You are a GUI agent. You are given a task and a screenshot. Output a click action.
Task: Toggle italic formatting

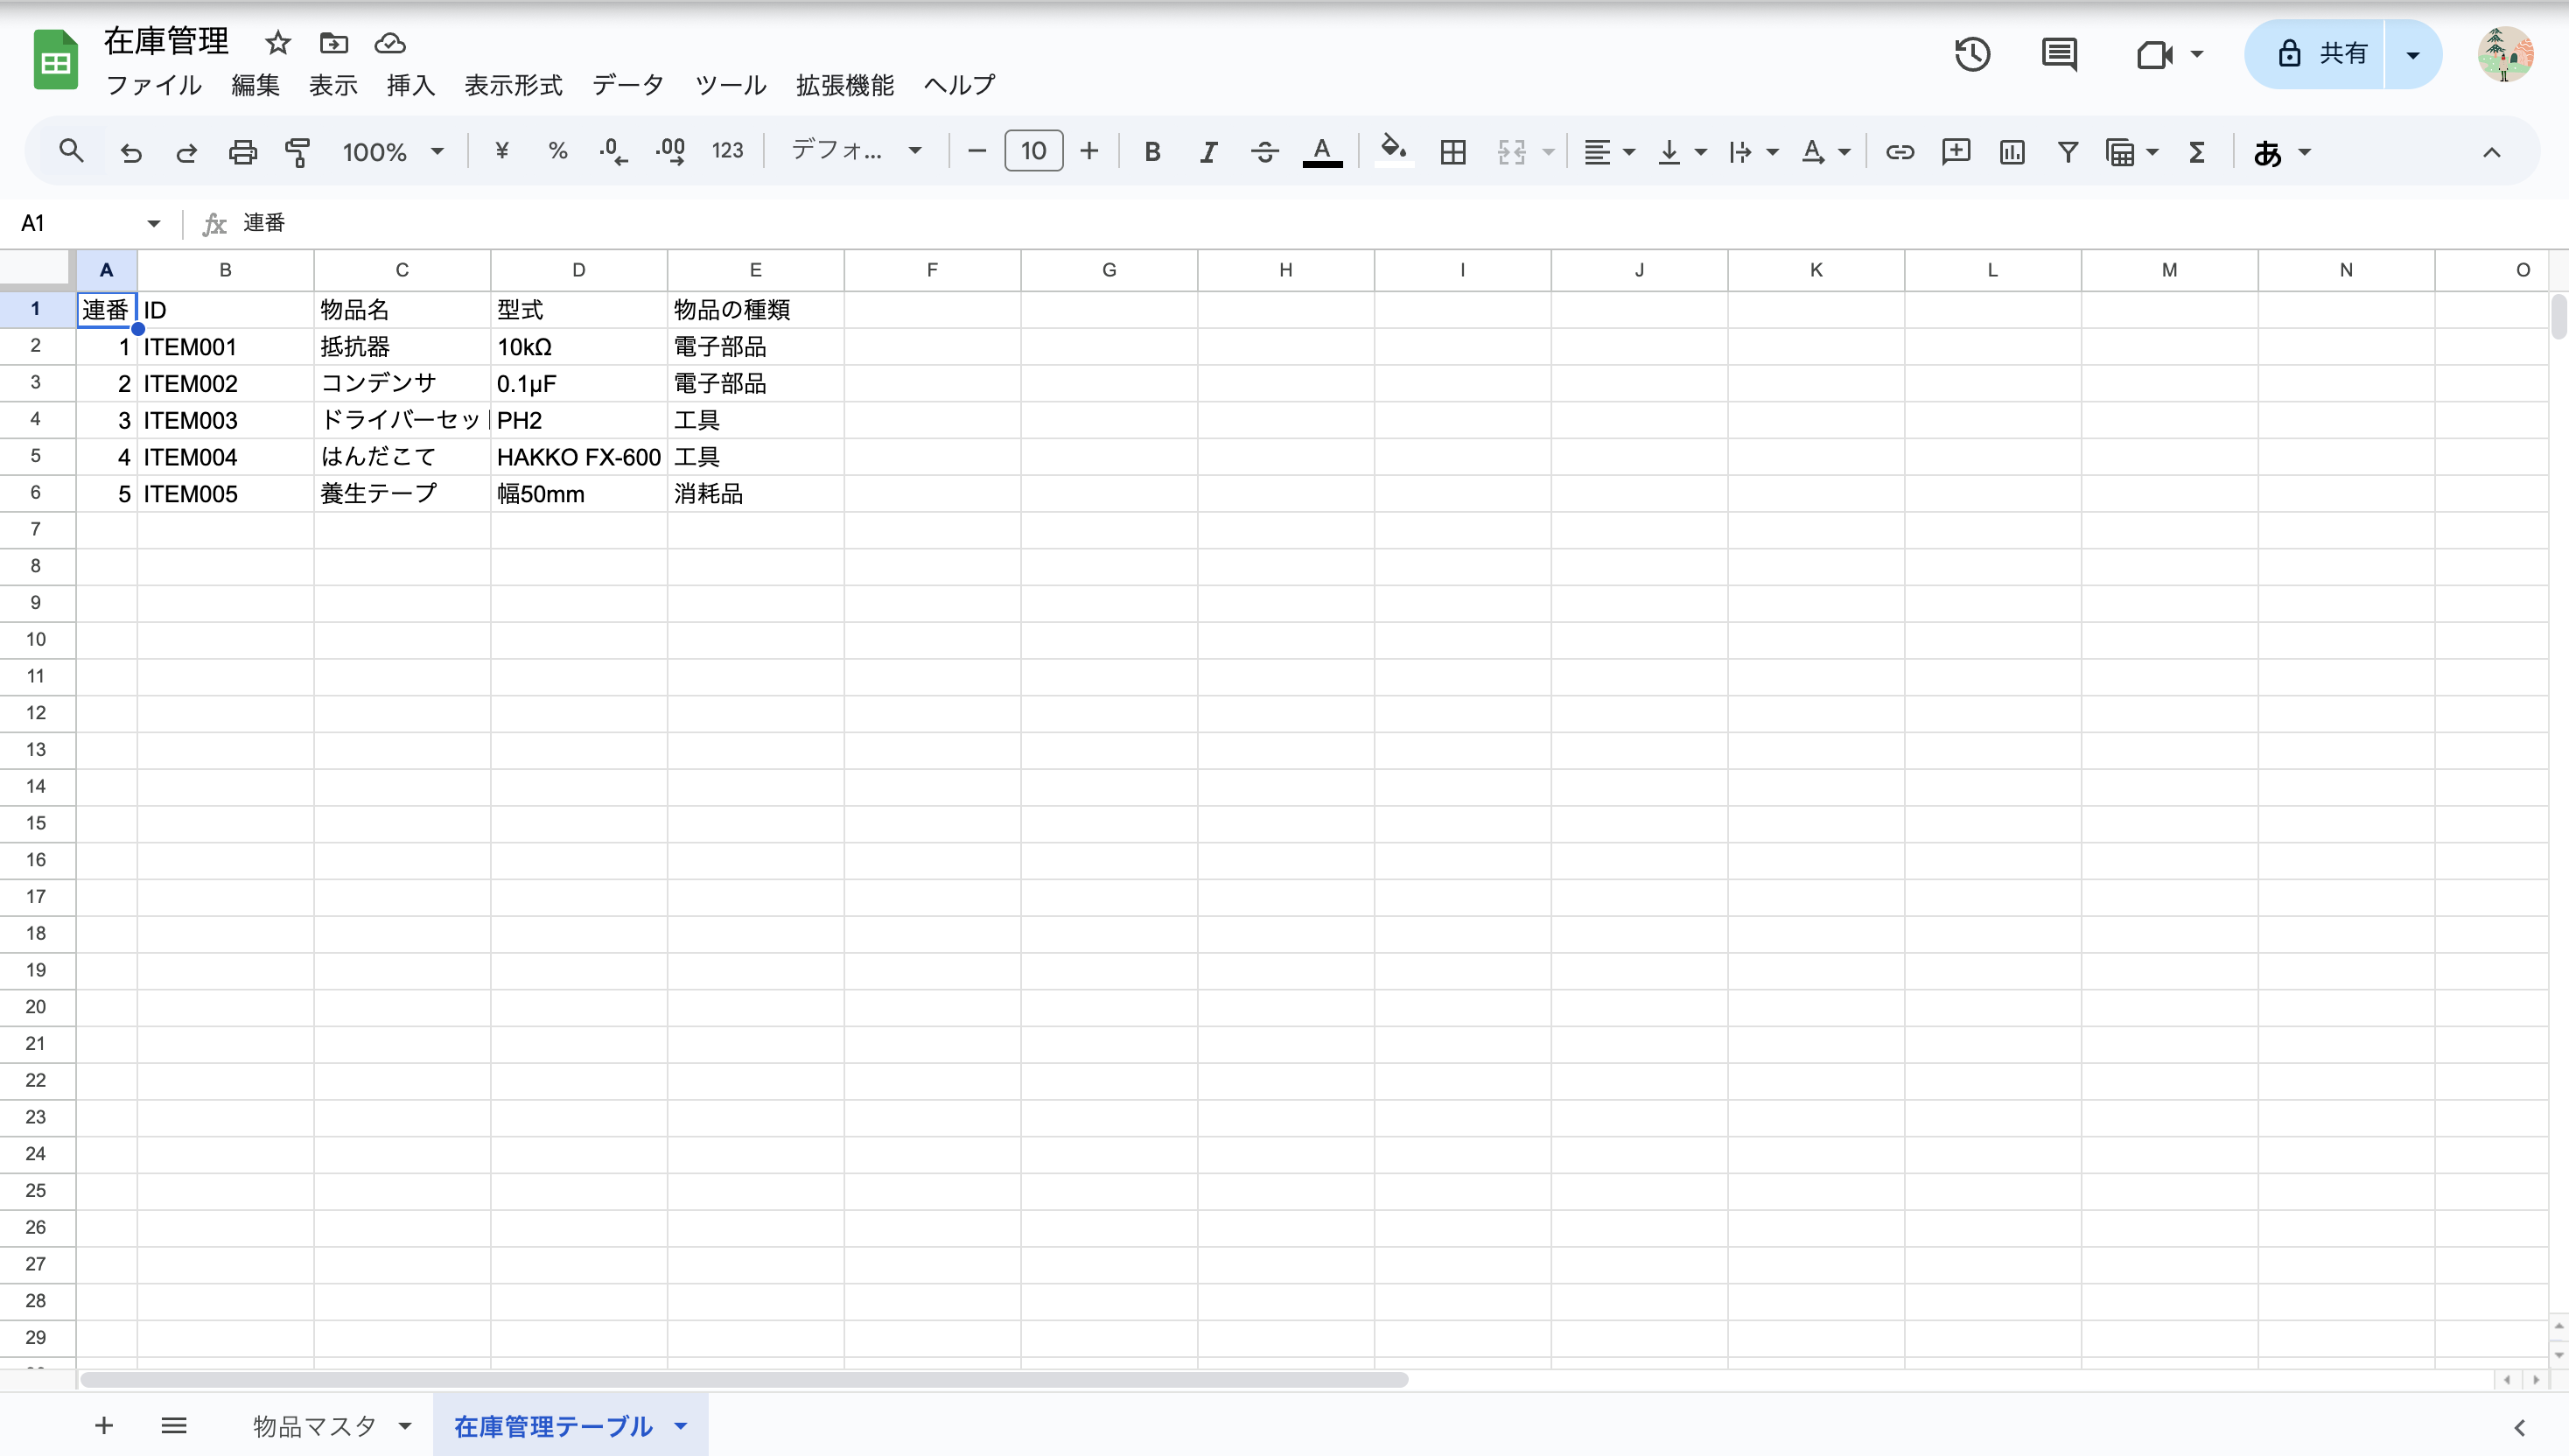[x=1208, y=152]
